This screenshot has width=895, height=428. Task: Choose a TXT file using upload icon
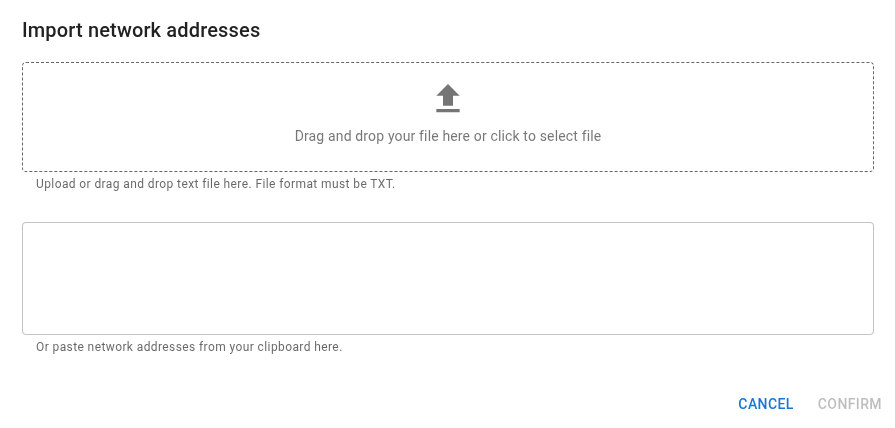(448, 98)
